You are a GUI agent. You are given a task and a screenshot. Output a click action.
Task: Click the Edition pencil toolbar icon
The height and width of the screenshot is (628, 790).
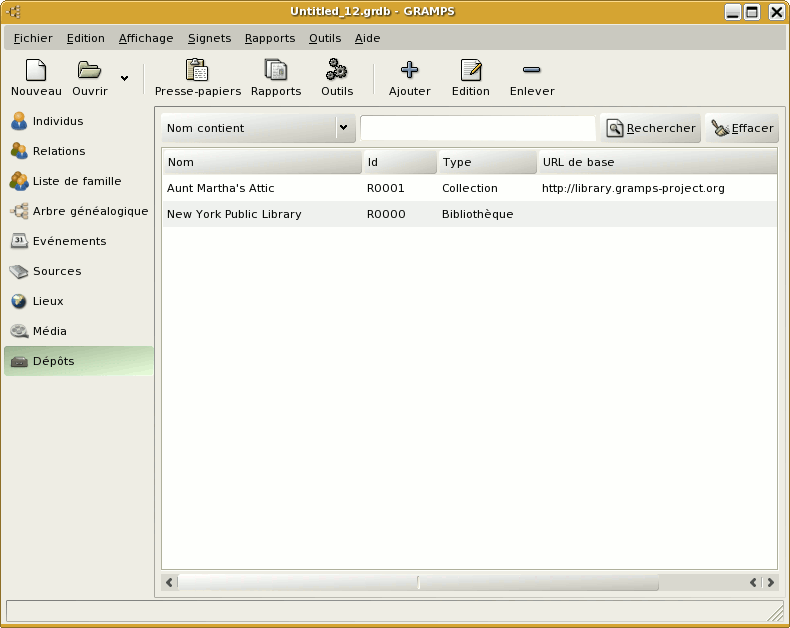470,71
